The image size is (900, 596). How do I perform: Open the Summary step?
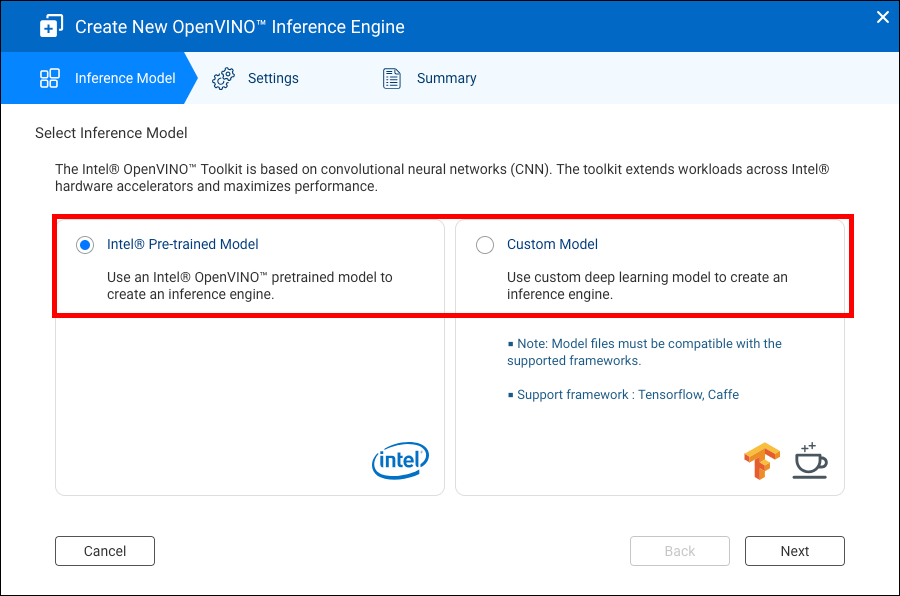point(446,78)
